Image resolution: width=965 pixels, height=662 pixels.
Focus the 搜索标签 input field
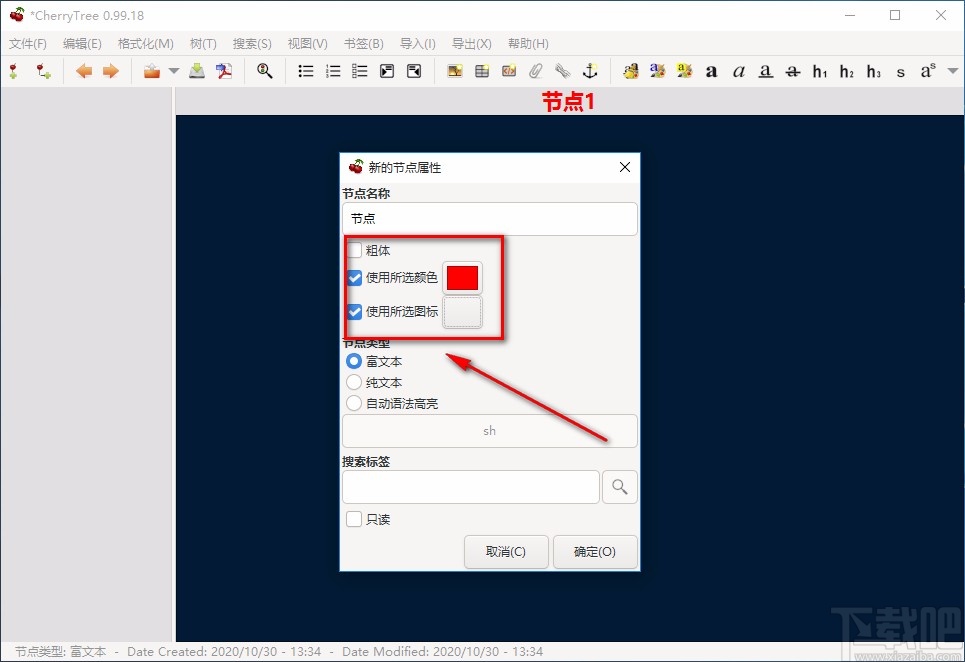tap(471, 487)
